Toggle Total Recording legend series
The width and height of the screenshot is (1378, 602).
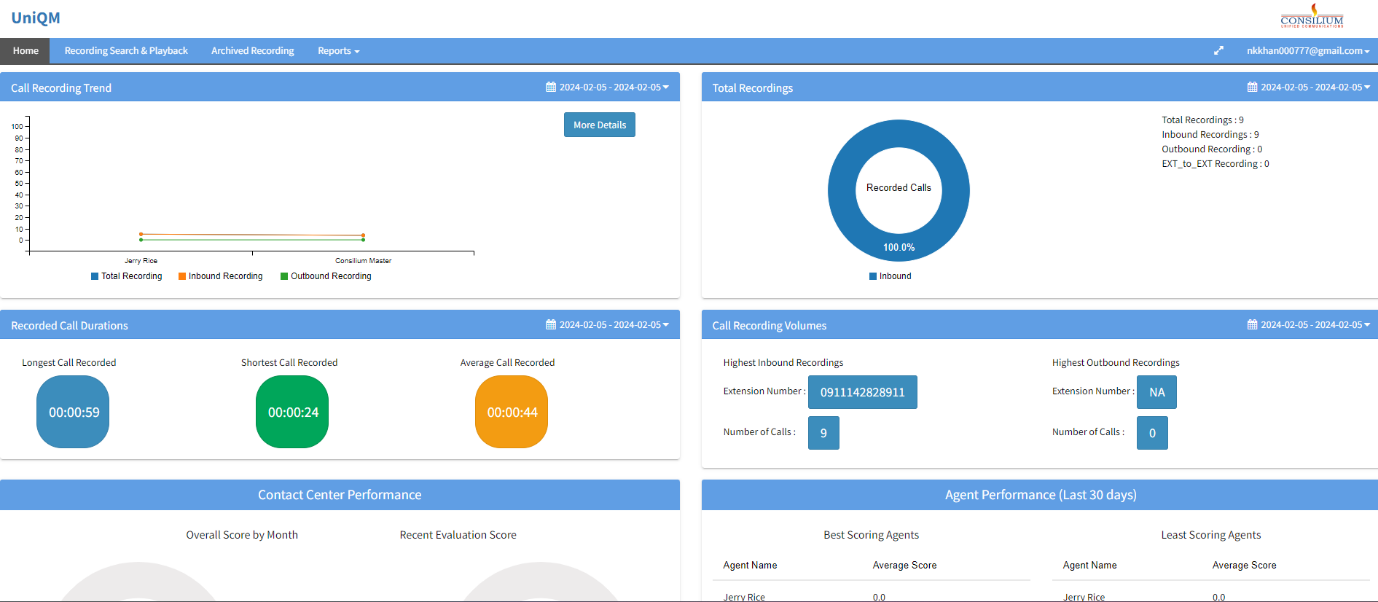click(x=126, y=276)
